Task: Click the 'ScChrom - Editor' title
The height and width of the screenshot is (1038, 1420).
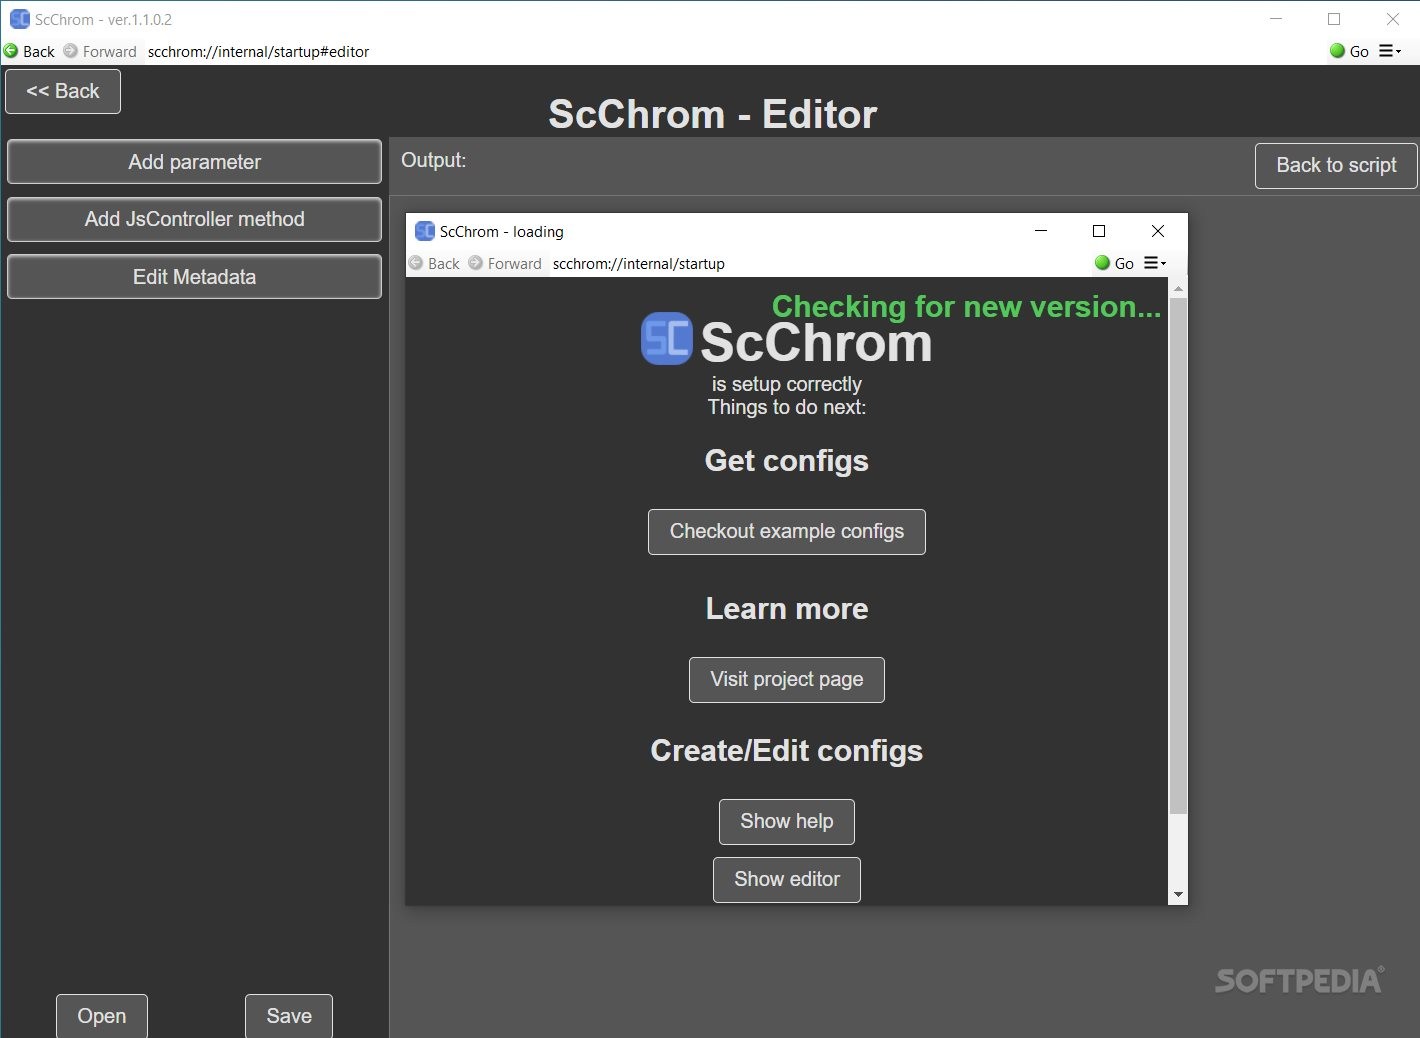Action: coord(713,114)
